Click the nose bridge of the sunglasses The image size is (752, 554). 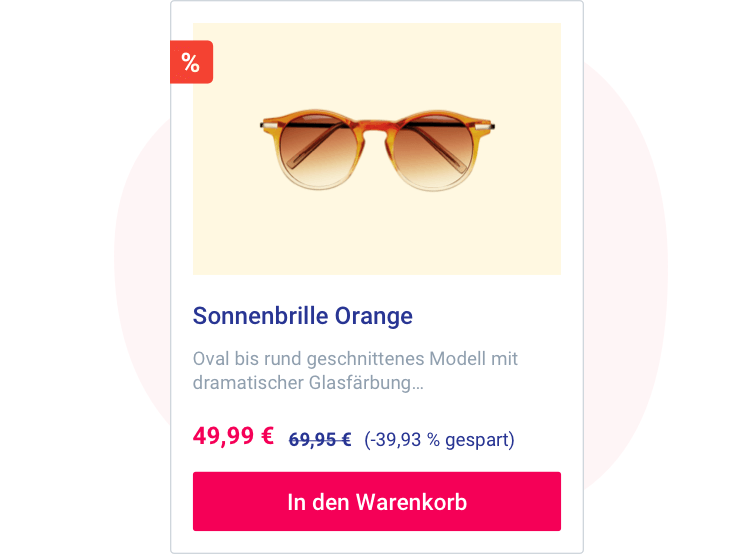(376, 130)
